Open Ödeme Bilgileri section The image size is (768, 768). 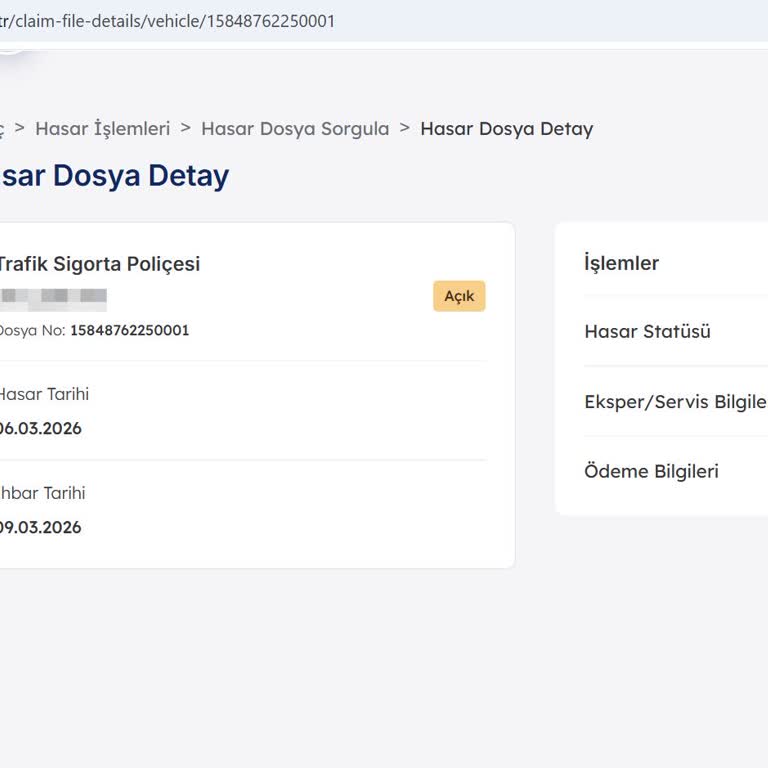651,471
